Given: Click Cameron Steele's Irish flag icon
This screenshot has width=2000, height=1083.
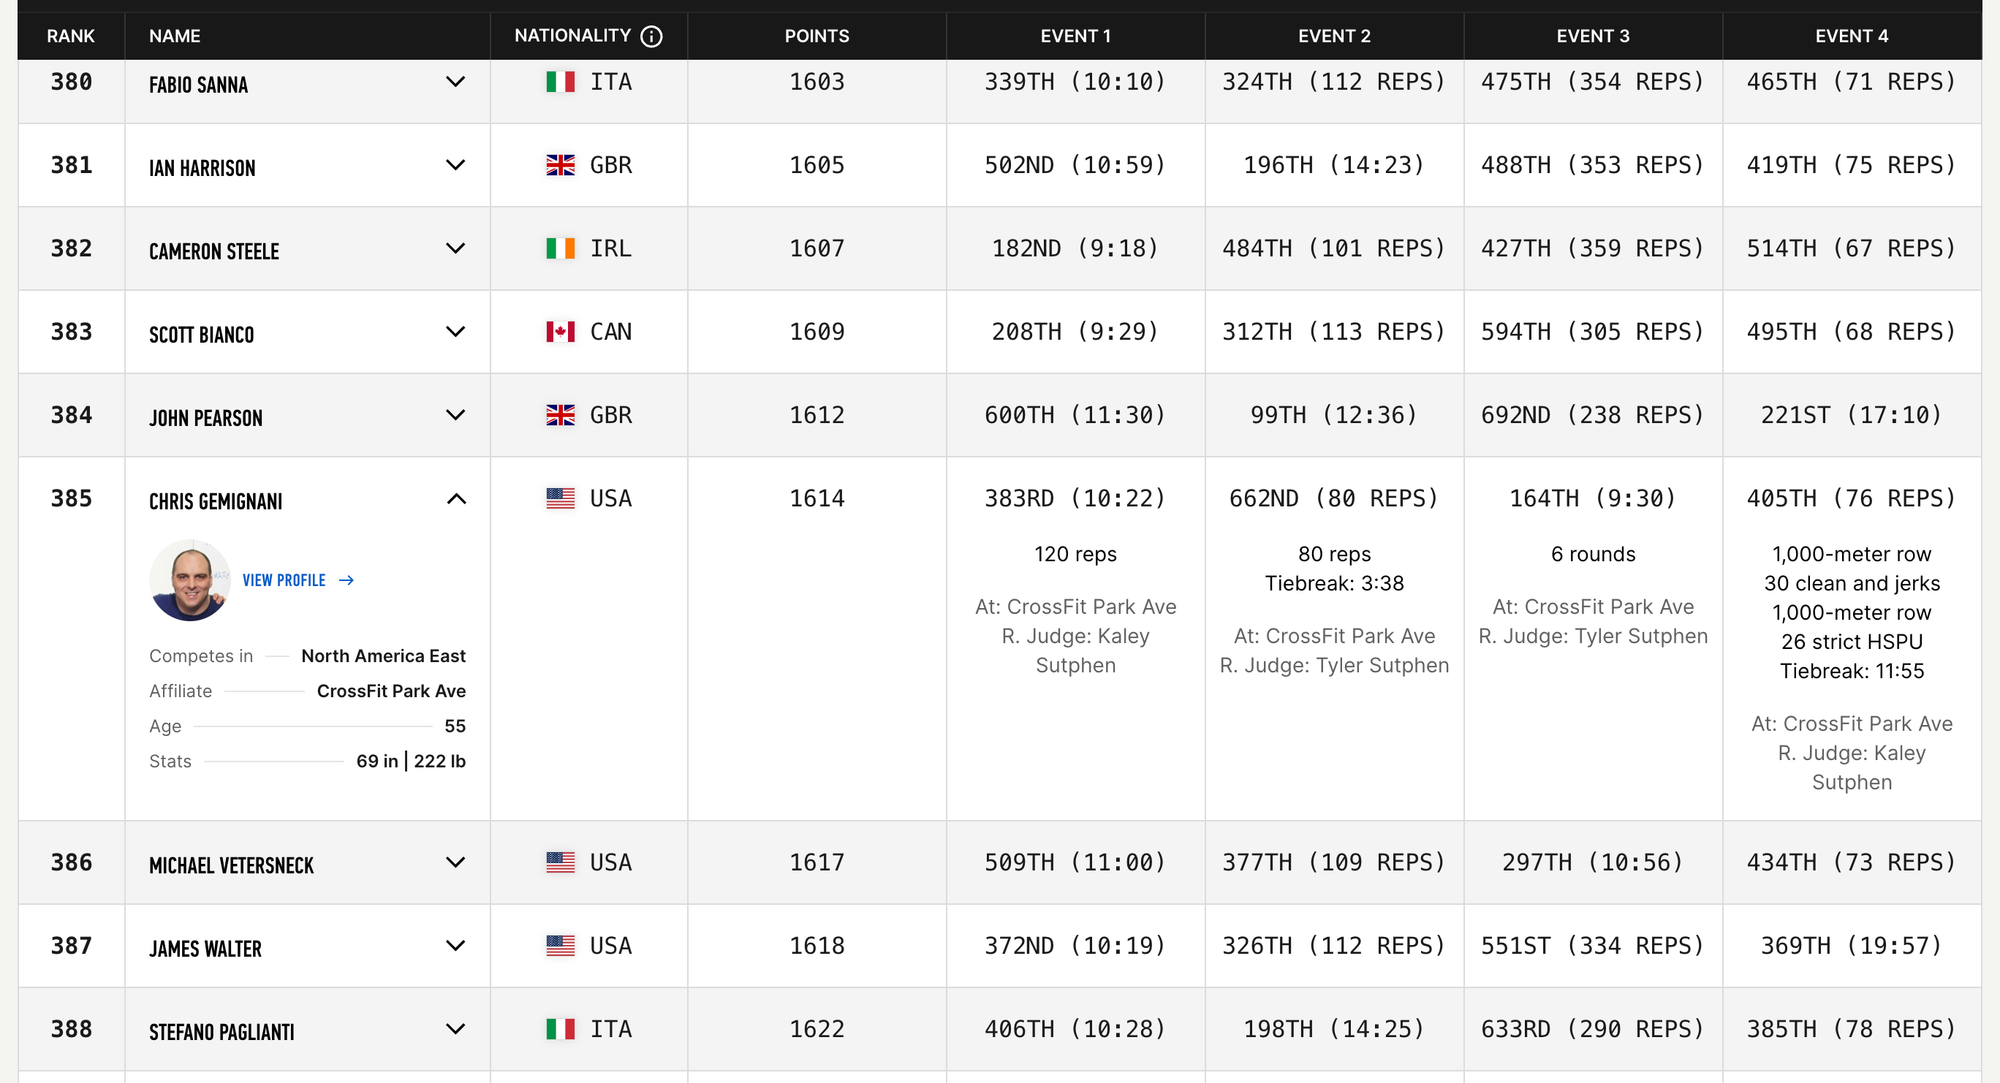Looking at the screenshot, I should pos(560,248).
